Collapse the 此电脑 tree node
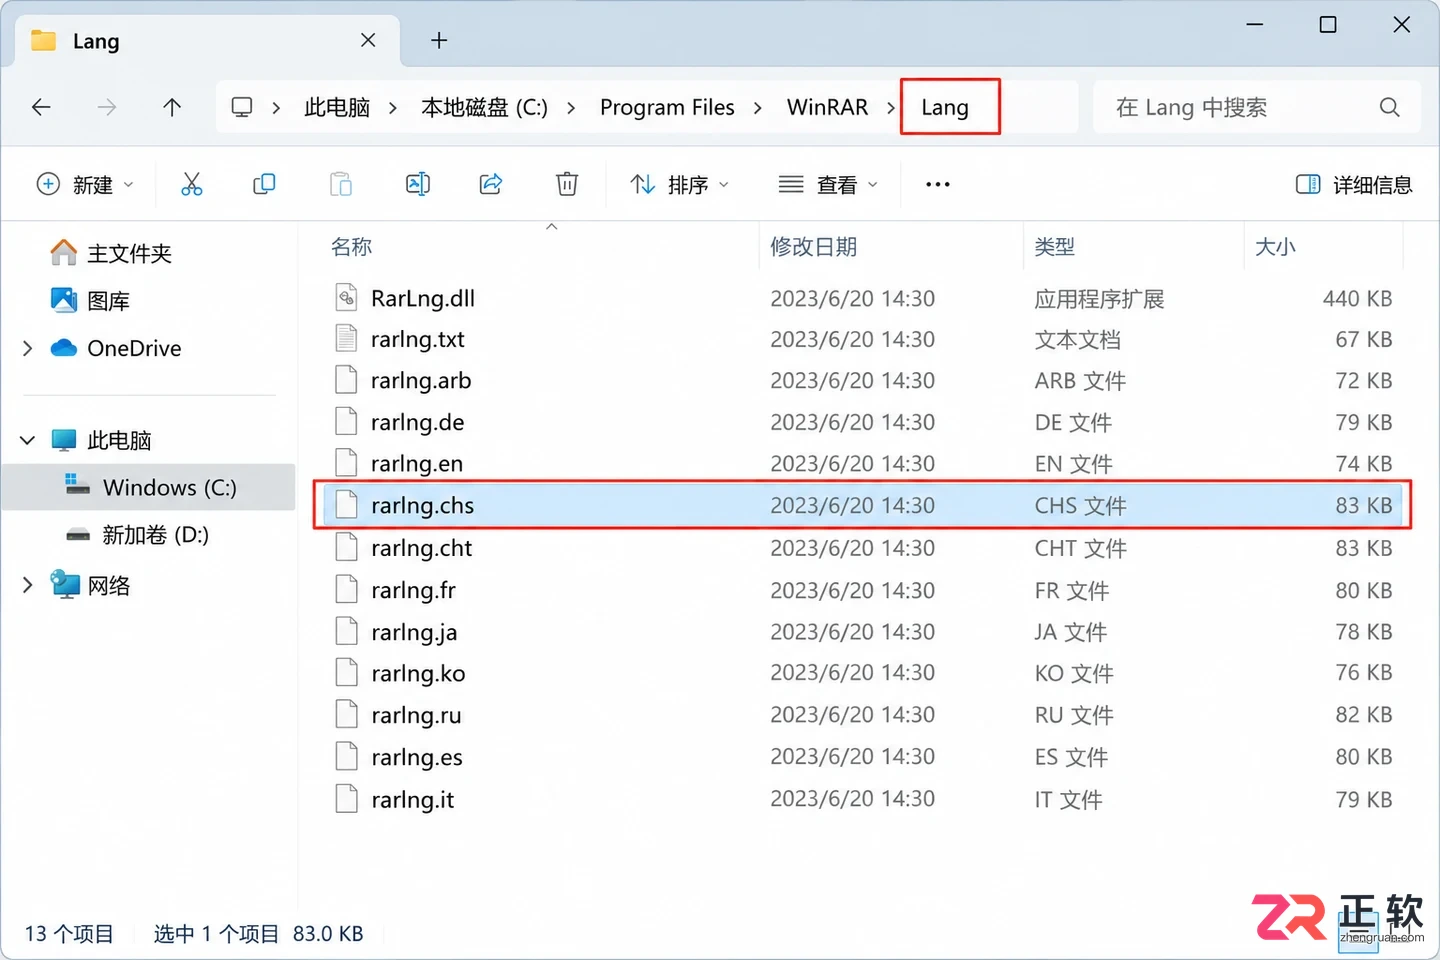Screen dimensions: 1440x960 [x=28, y=440]
